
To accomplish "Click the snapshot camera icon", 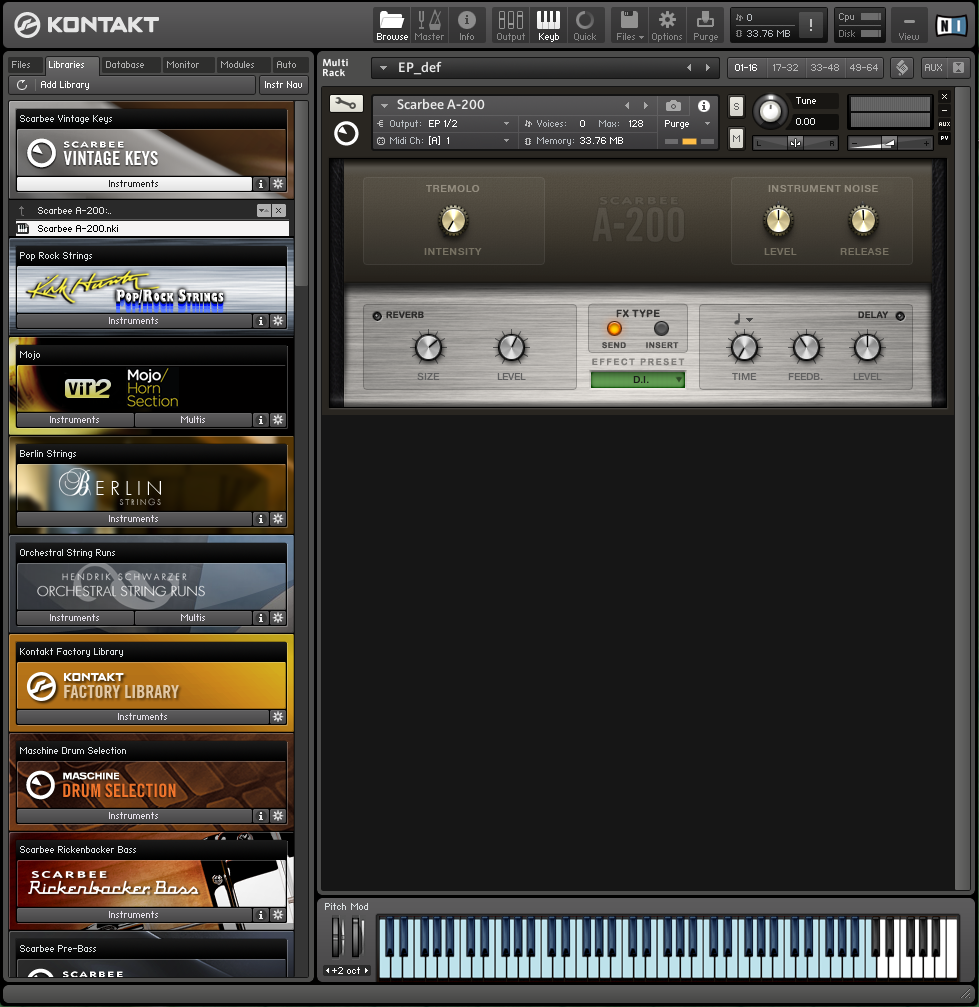I will [673, 105].
